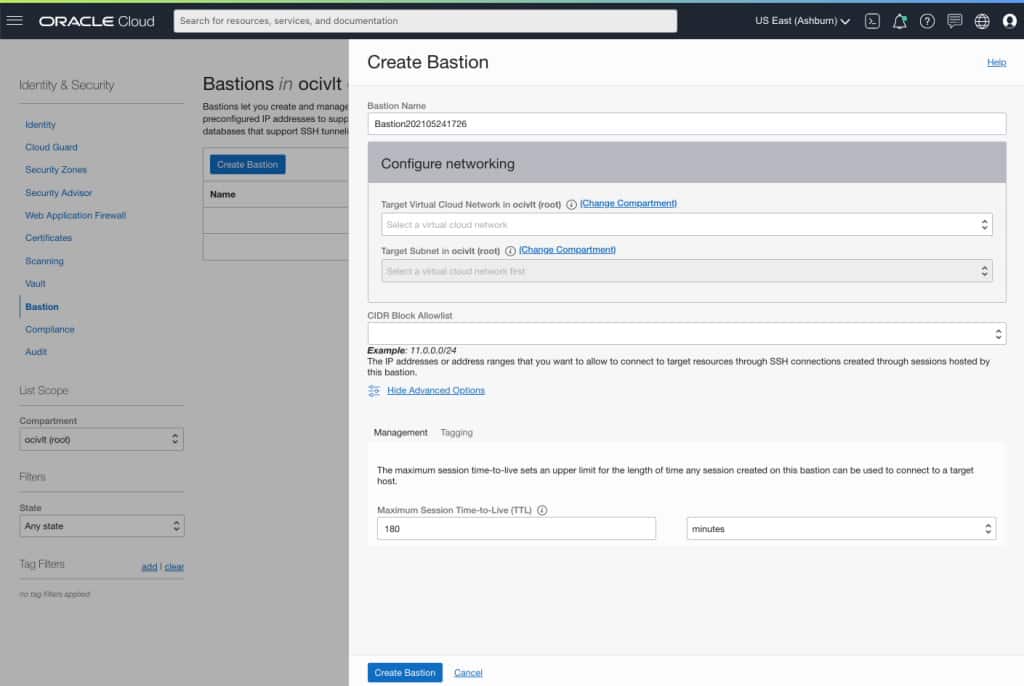Screen dimensions: 1024x686
Task: Open the notifications bell
Action: coord(900,20)
